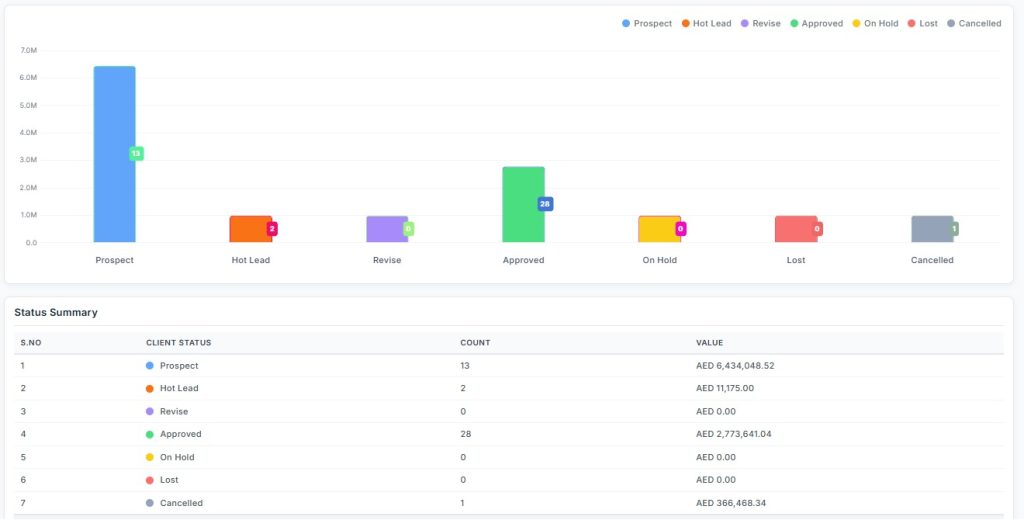Click the Hot Lead x-axis label
1024x520 pixels.
click(251, 260)
